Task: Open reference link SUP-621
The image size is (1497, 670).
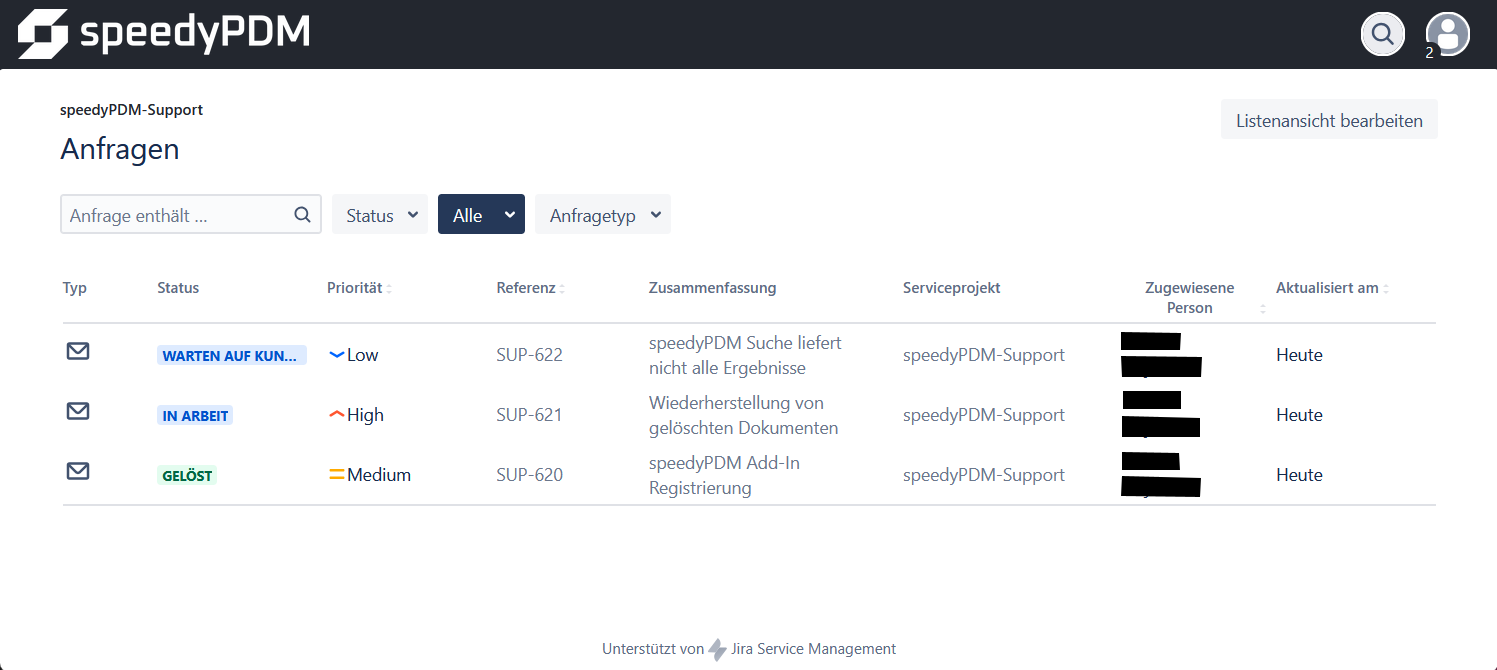Action: point(529,415)
